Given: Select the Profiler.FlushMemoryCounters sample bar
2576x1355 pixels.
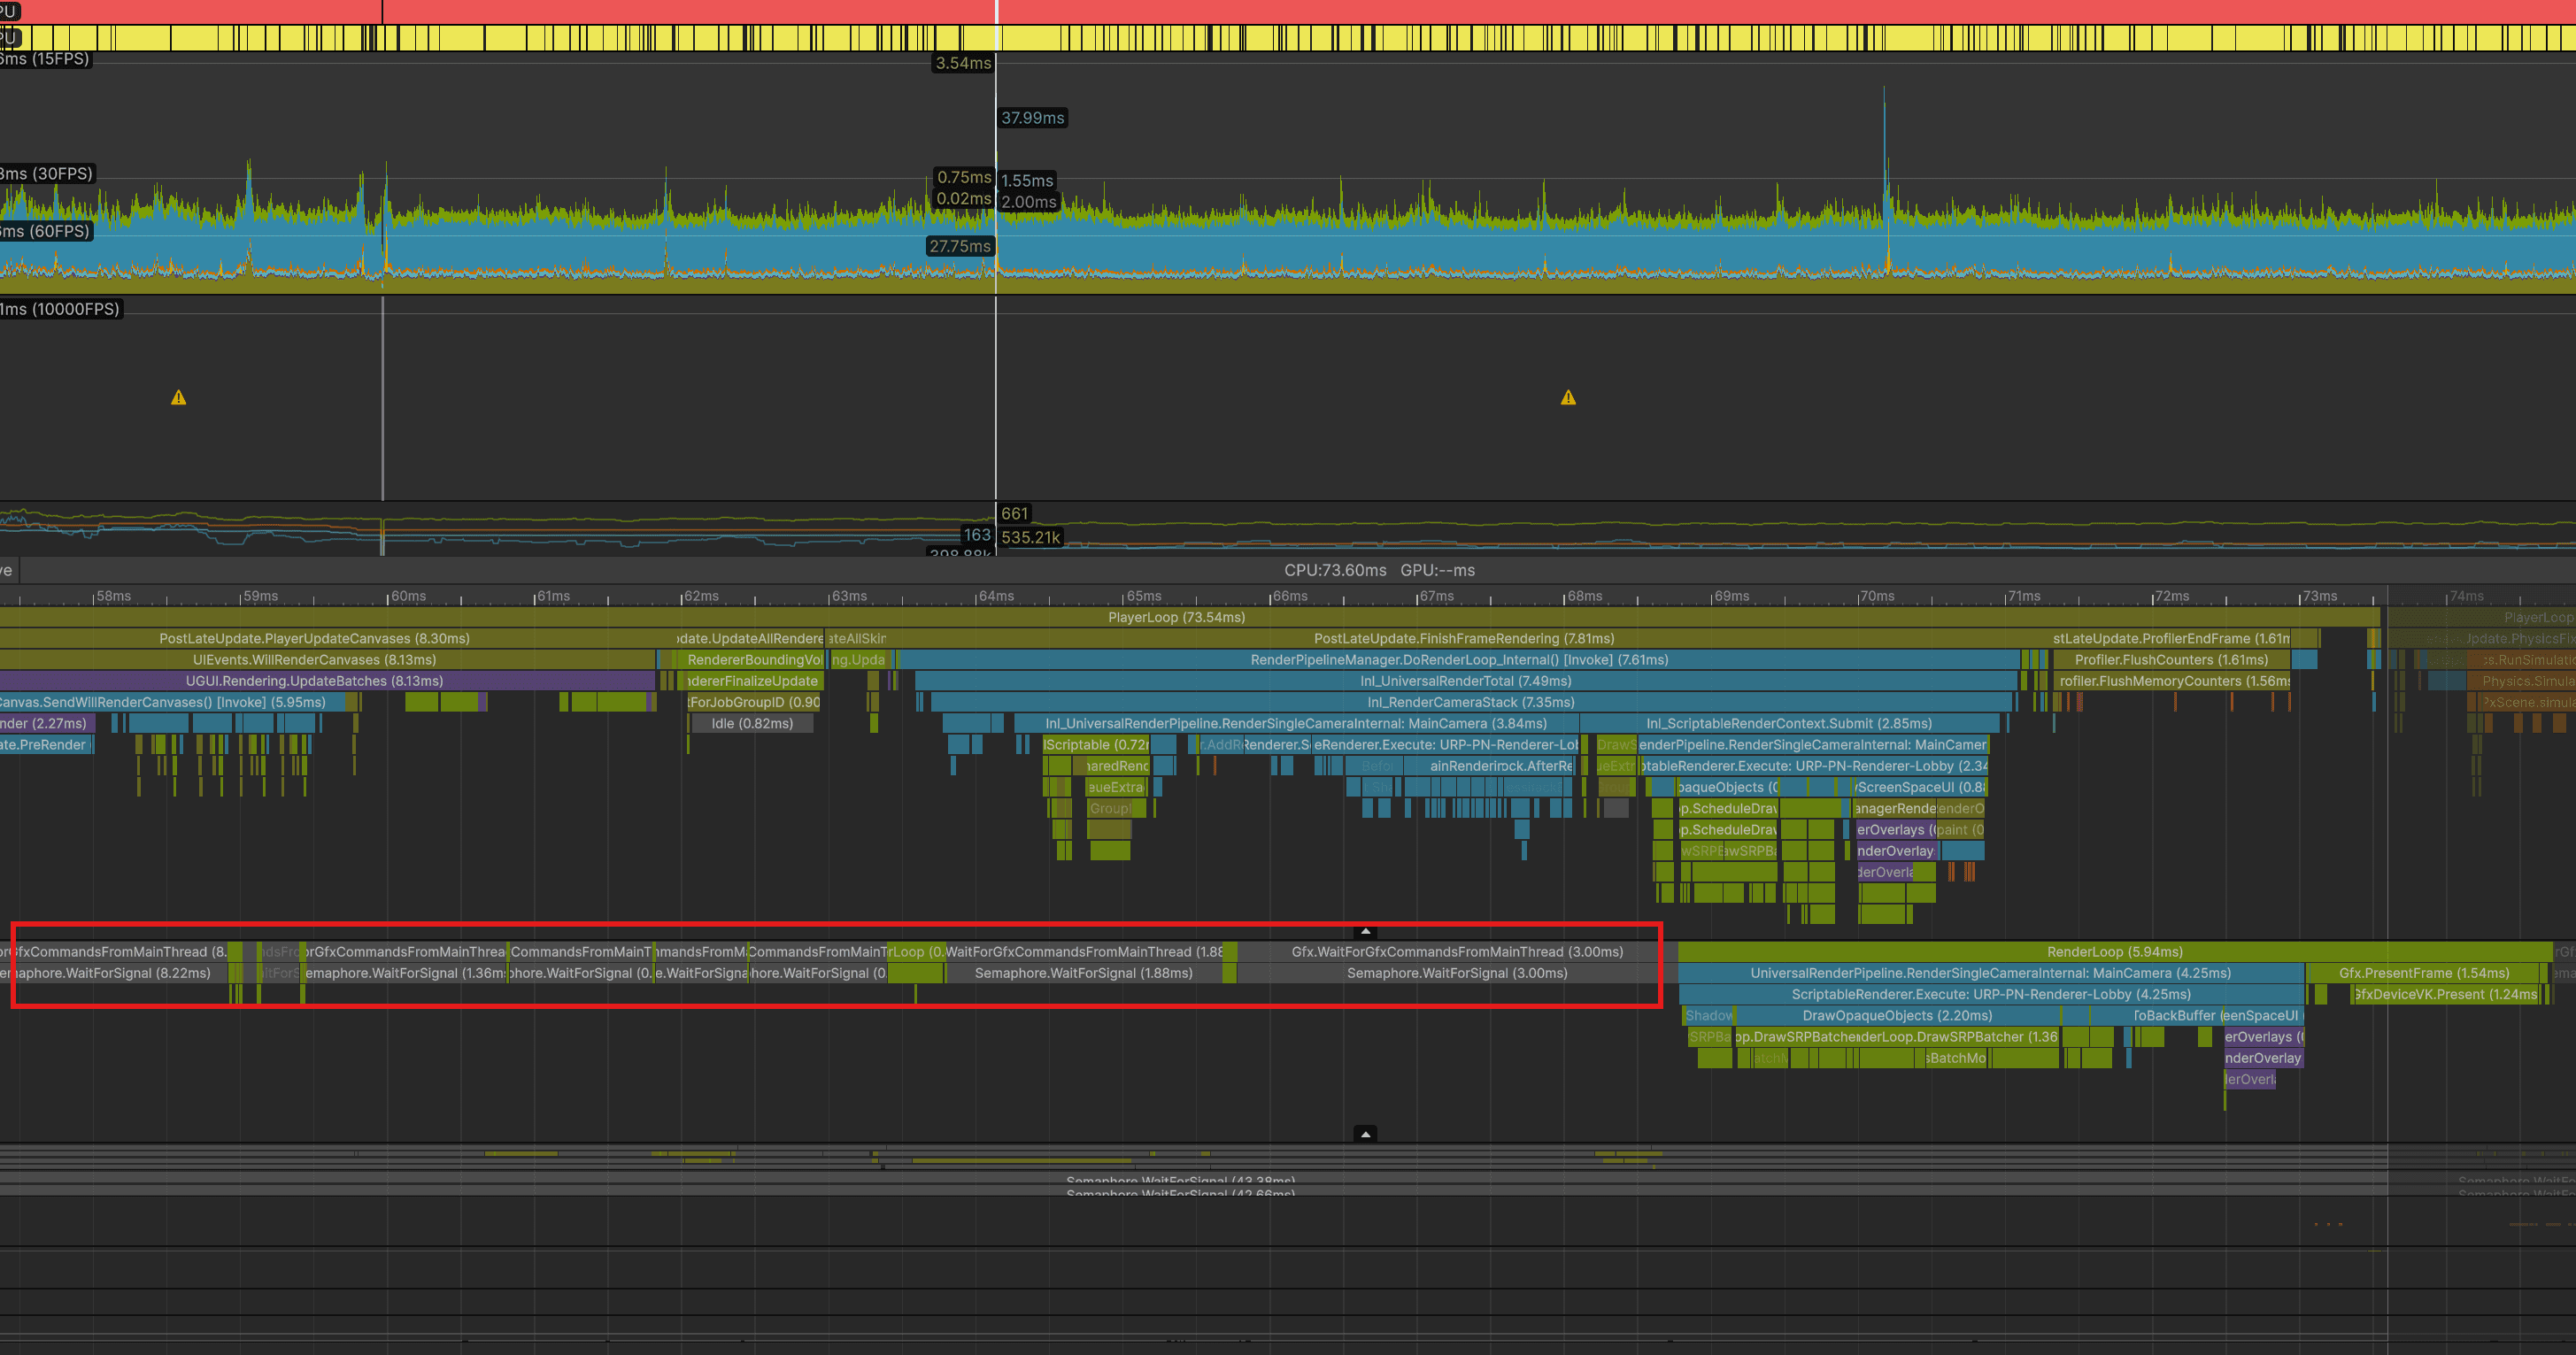Looking at the screenshot, I should (x=2173, y=681).
